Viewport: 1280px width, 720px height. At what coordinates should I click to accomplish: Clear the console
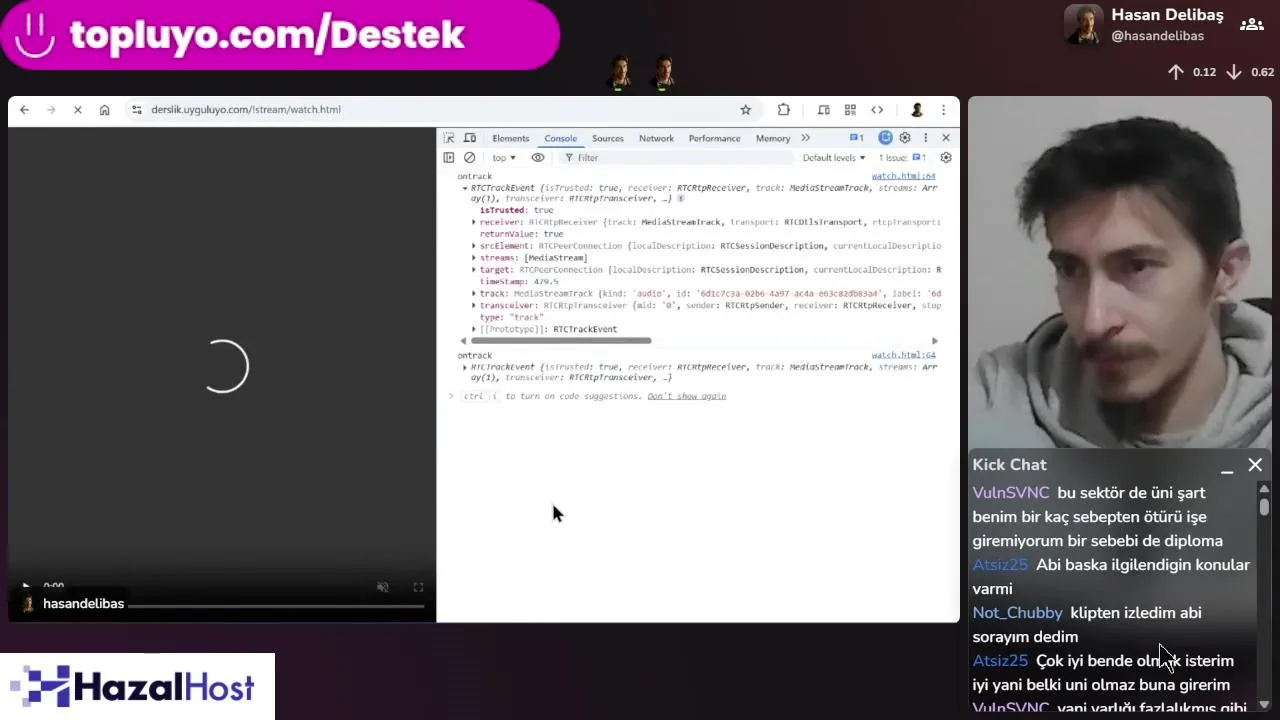pyautogui.click(x=470, y=158)
